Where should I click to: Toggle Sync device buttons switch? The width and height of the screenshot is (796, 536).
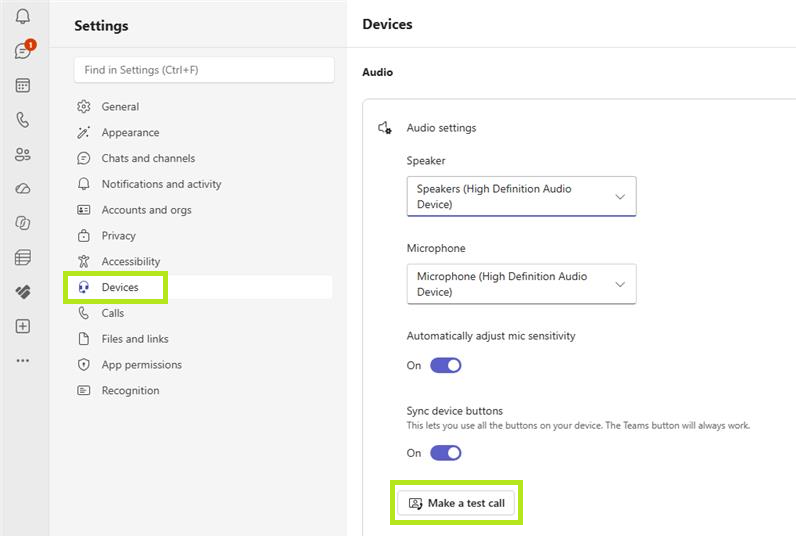coord(446,453)
